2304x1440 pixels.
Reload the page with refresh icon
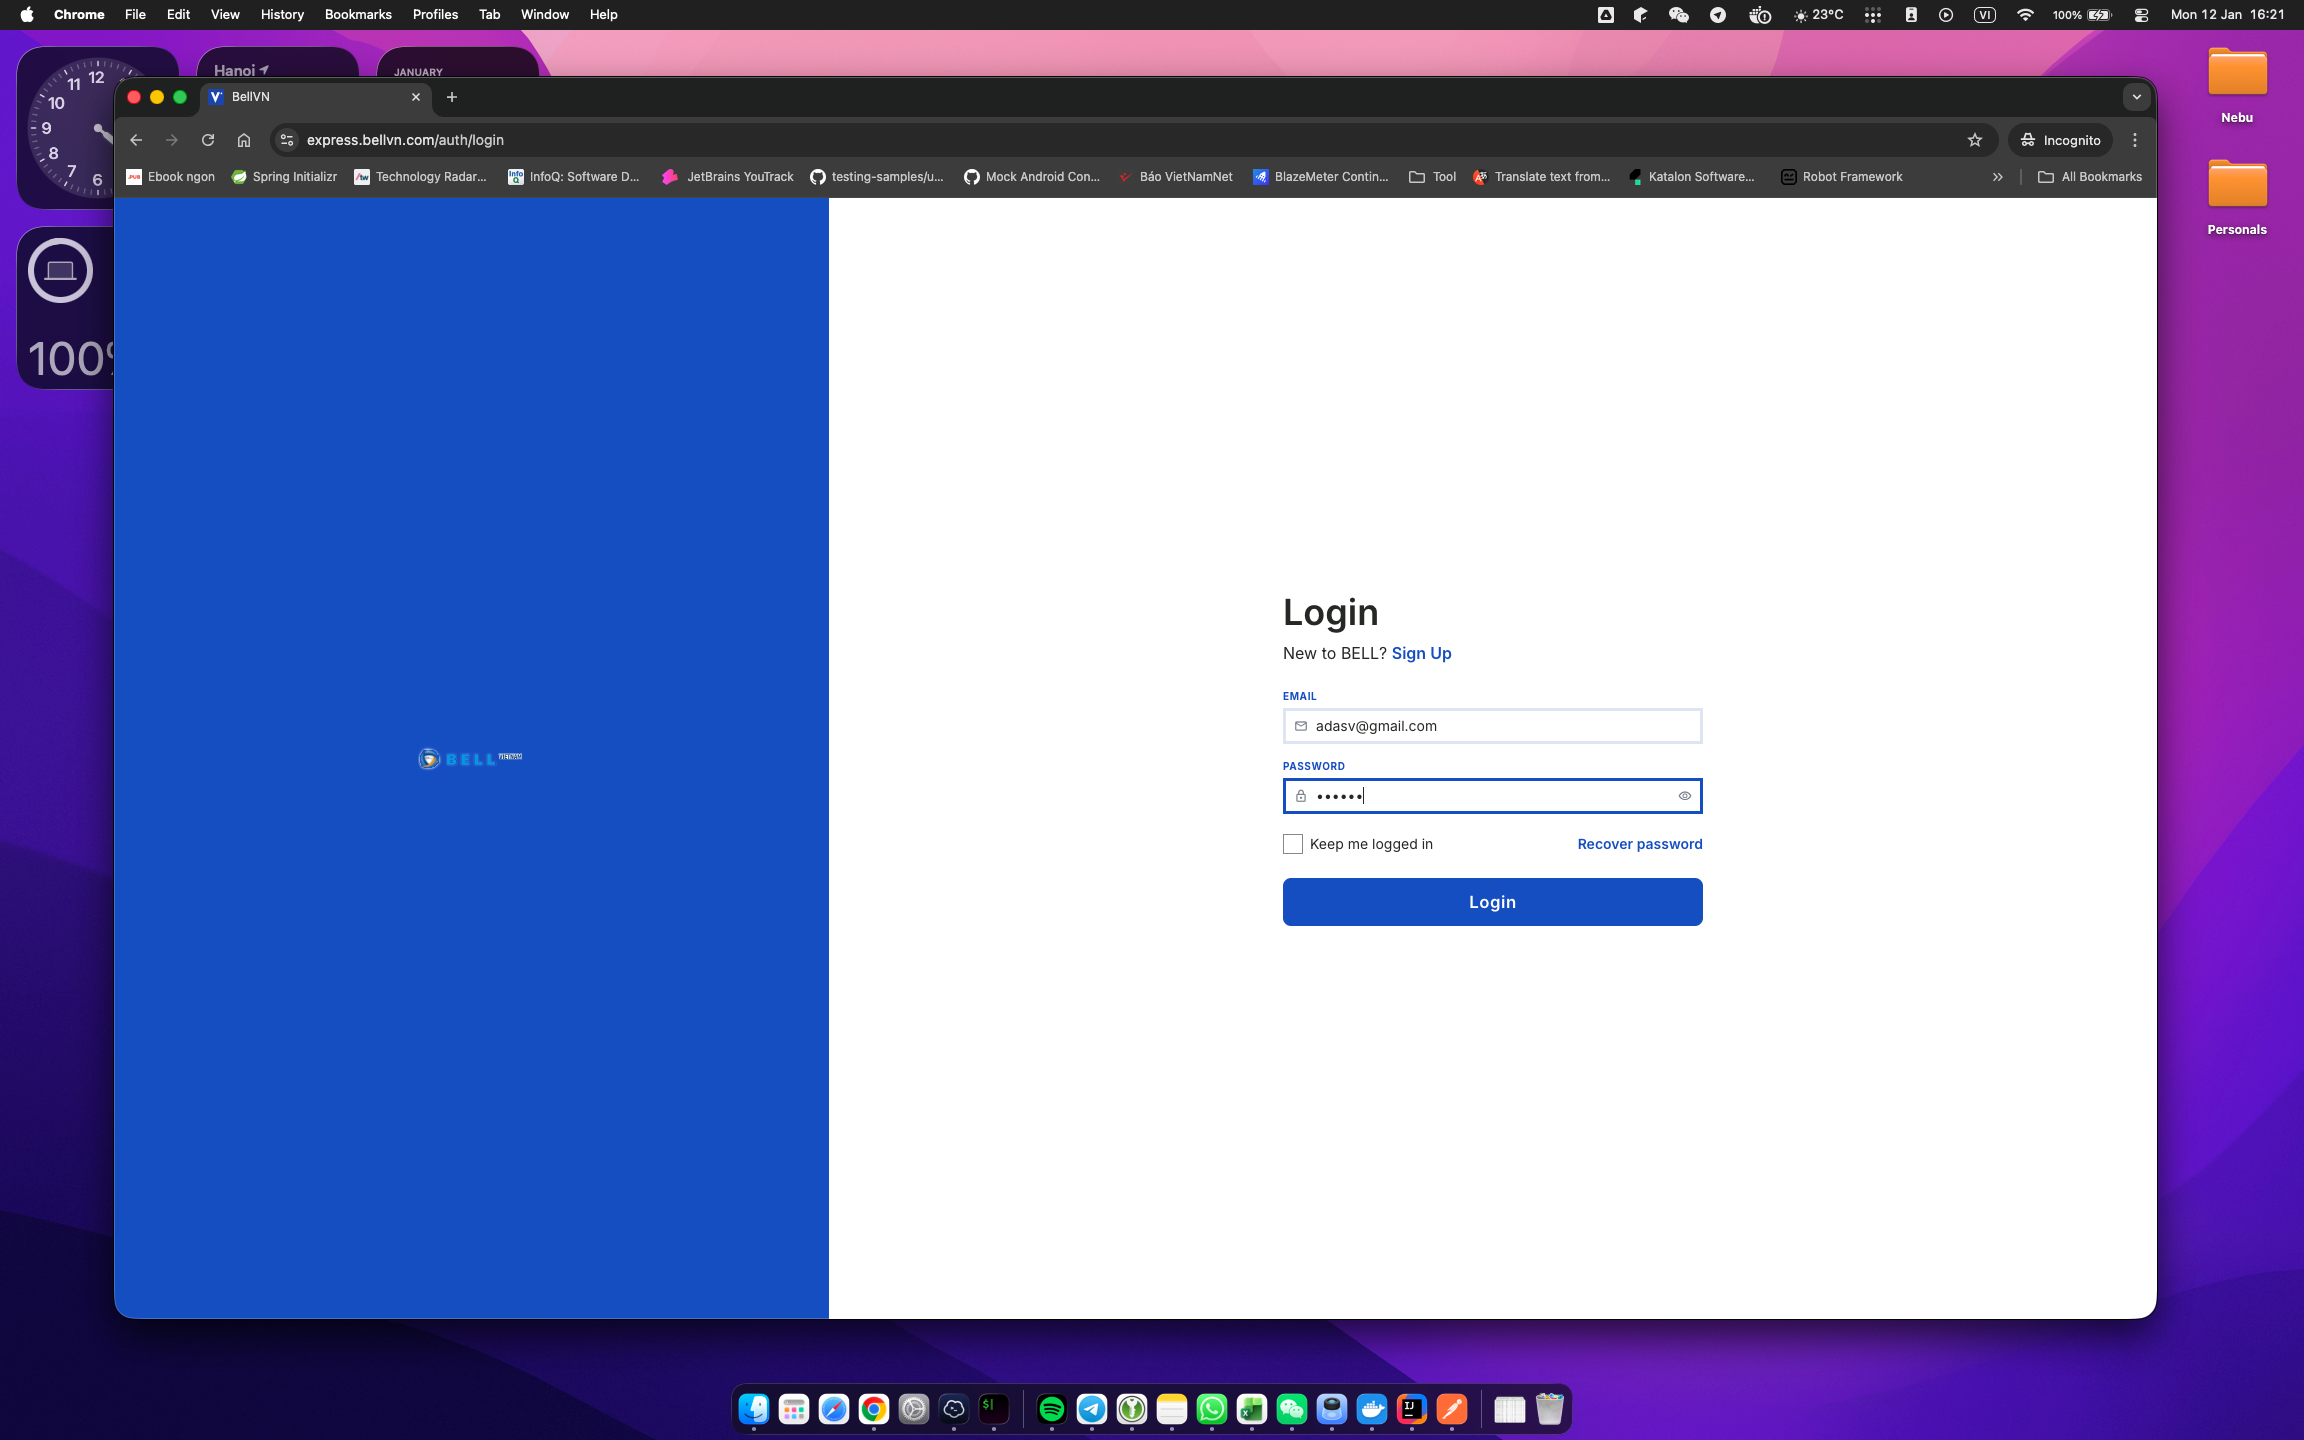(x=208, y=140)
